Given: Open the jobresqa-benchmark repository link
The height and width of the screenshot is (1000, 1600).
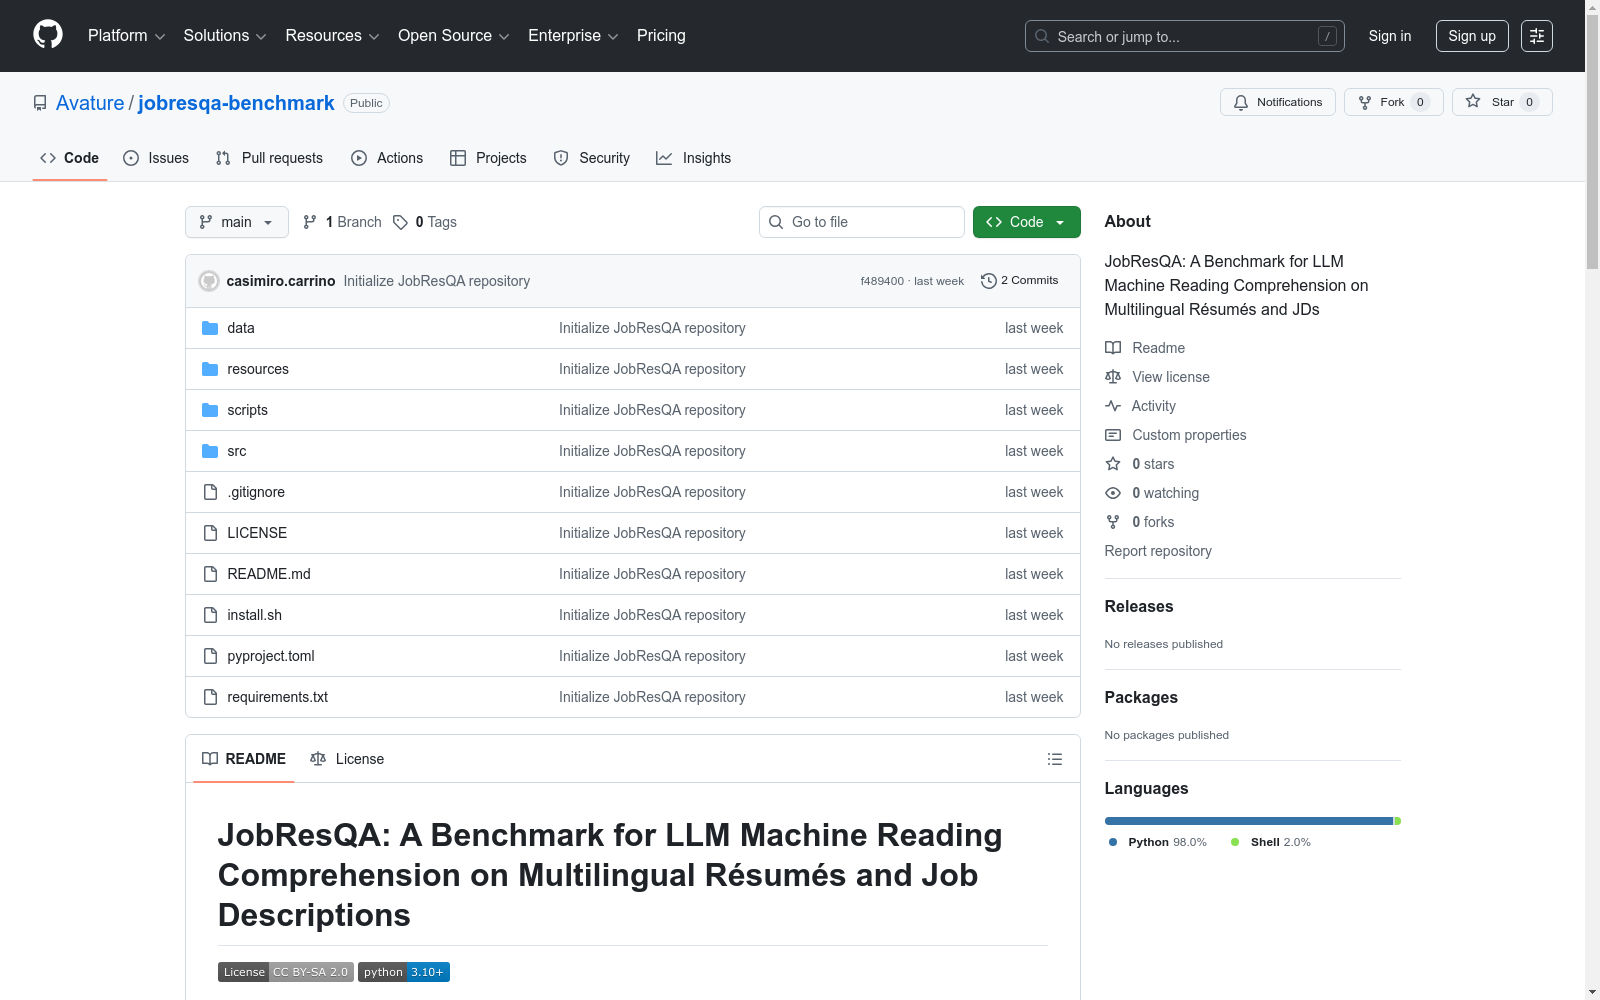Looking at the screenshot, I should (236, 103).
